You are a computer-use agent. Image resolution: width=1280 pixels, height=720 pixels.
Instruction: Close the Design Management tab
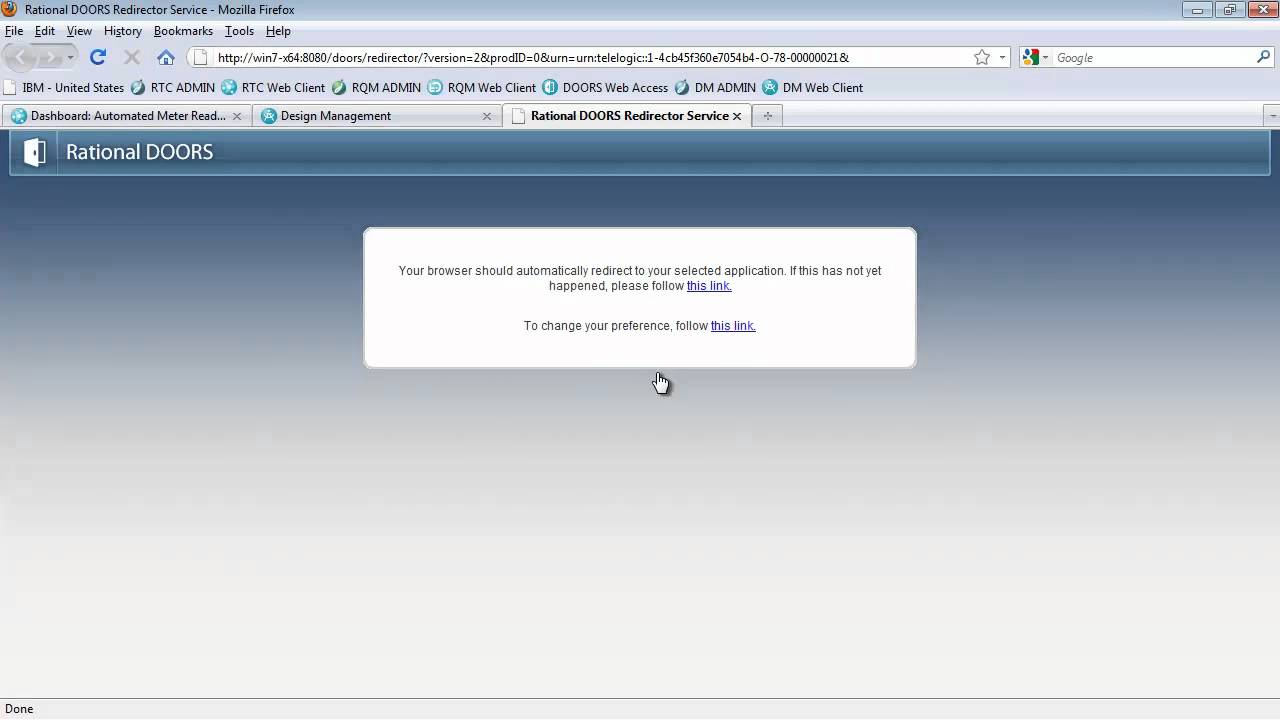(487, 116)
